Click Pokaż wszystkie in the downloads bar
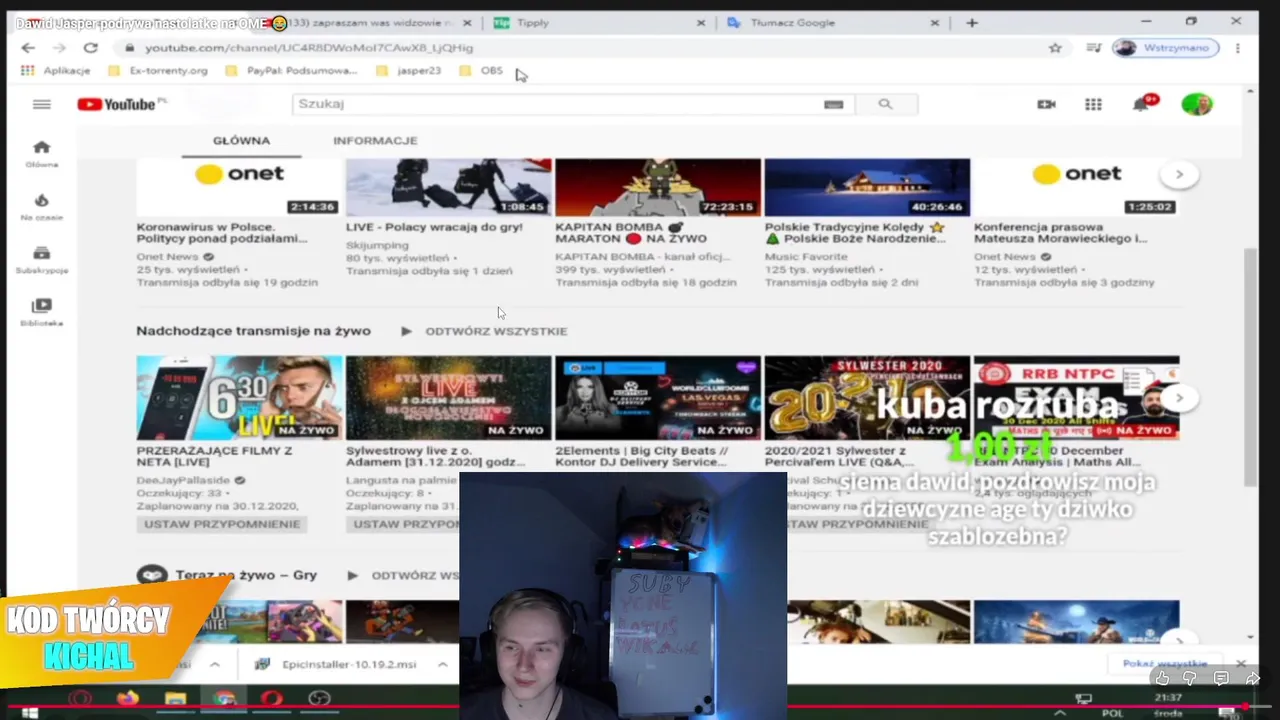This screenshot has height=720, width=1280. (x=1165, y=664)
